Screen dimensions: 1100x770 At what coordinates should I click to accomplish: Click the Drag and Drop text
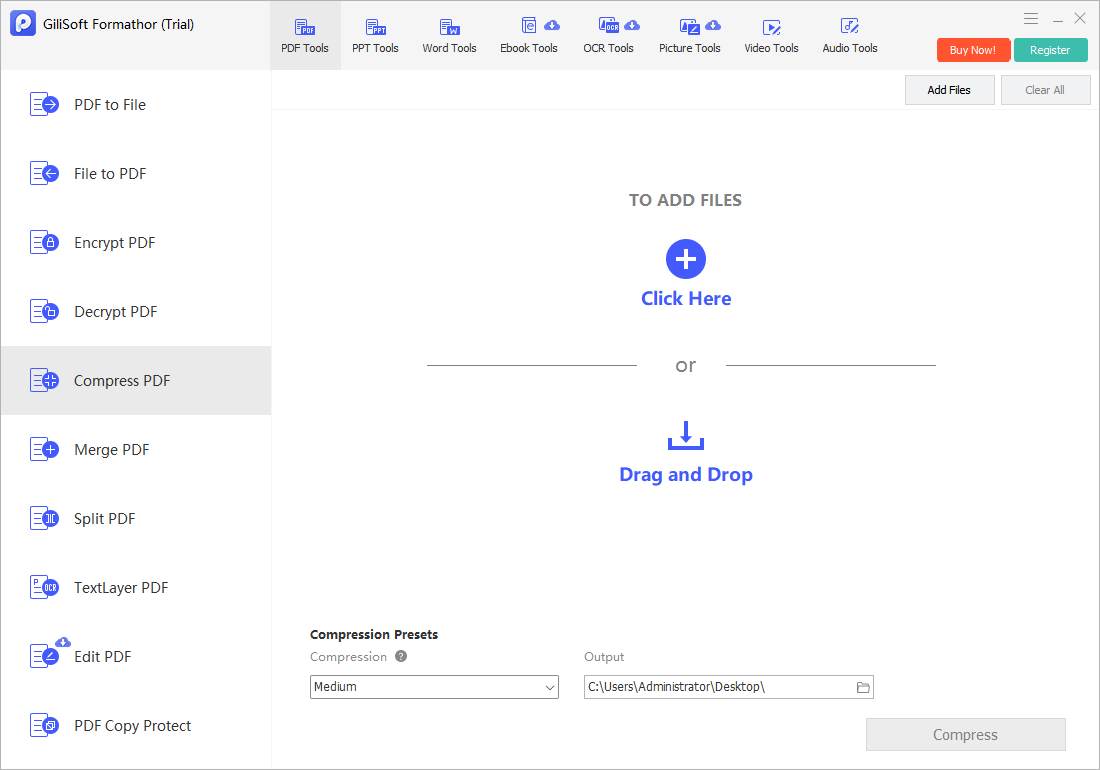686,475
